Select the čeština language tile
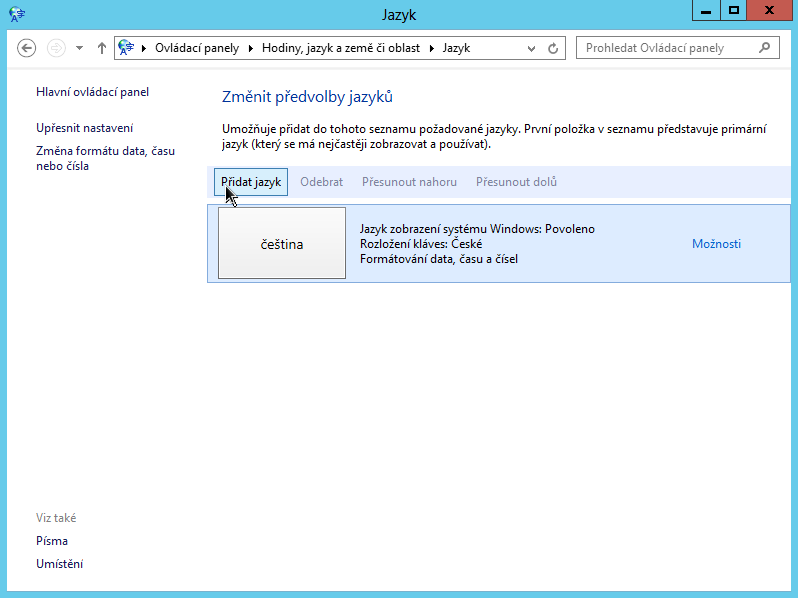 point(282,244)
